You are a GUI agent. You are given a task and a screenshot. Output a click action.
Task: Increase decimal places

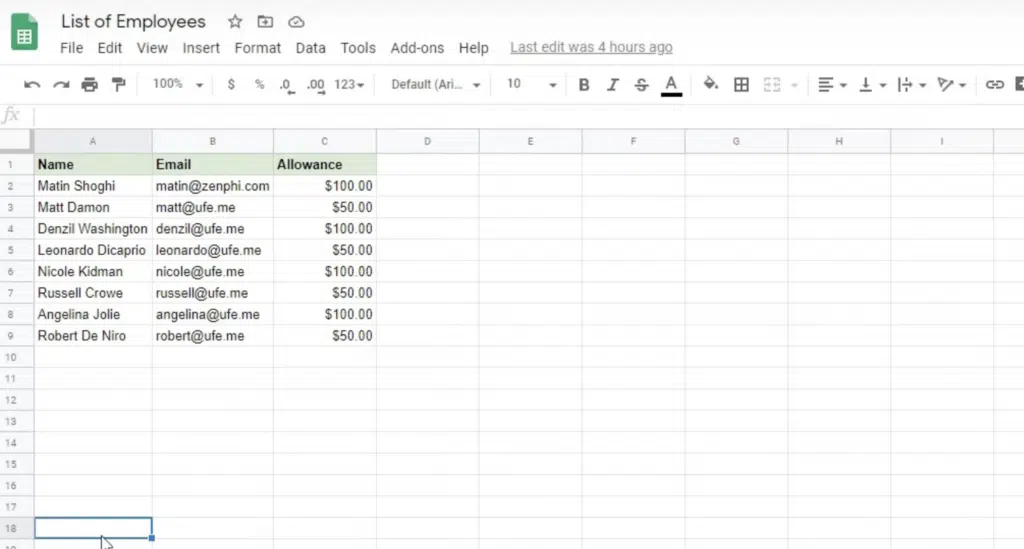(316, 85)
